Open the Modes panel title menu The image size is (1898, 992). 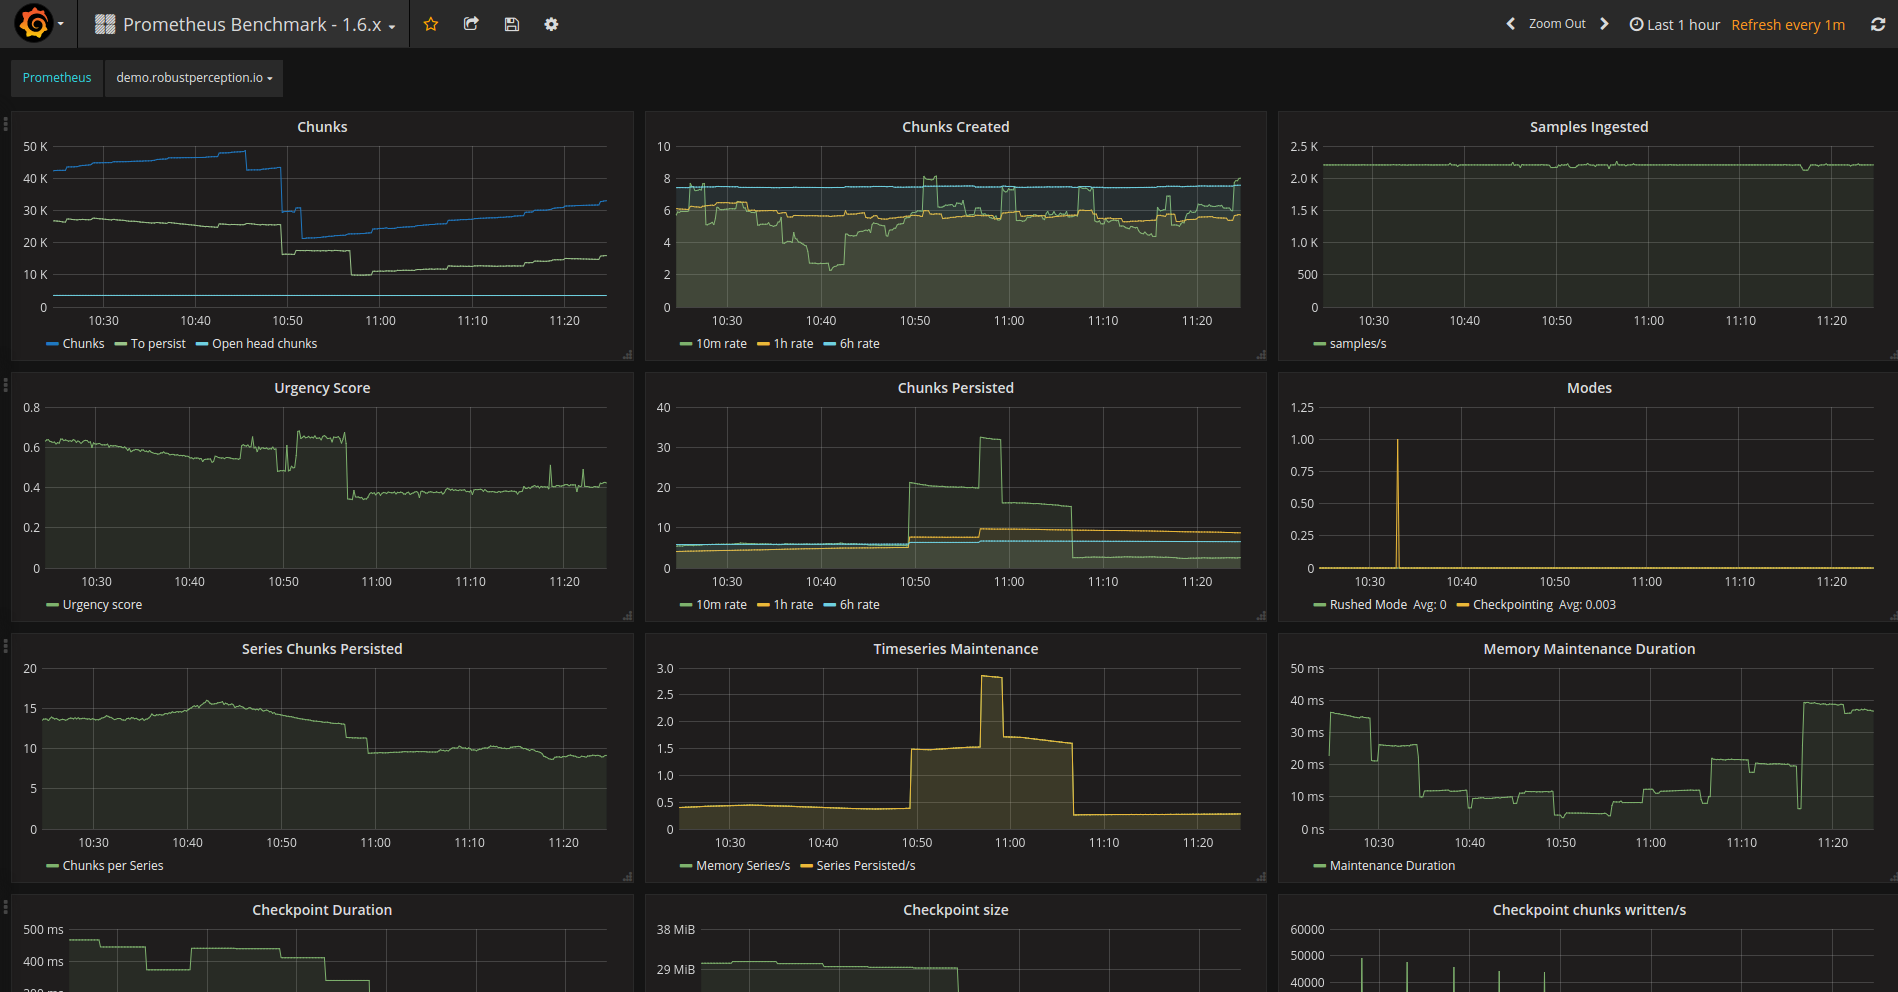1589,388
